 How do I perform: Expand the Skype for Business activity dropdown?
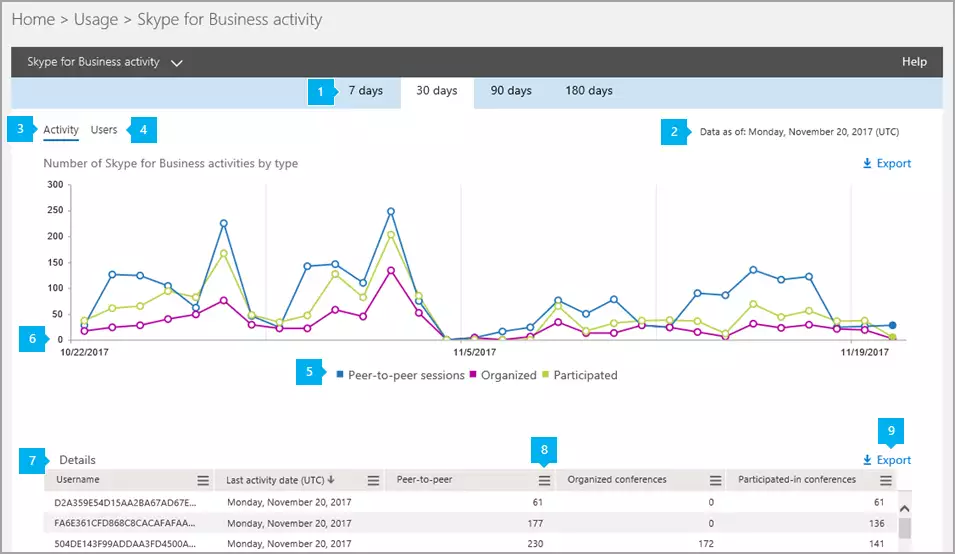(x=177, y=62)
